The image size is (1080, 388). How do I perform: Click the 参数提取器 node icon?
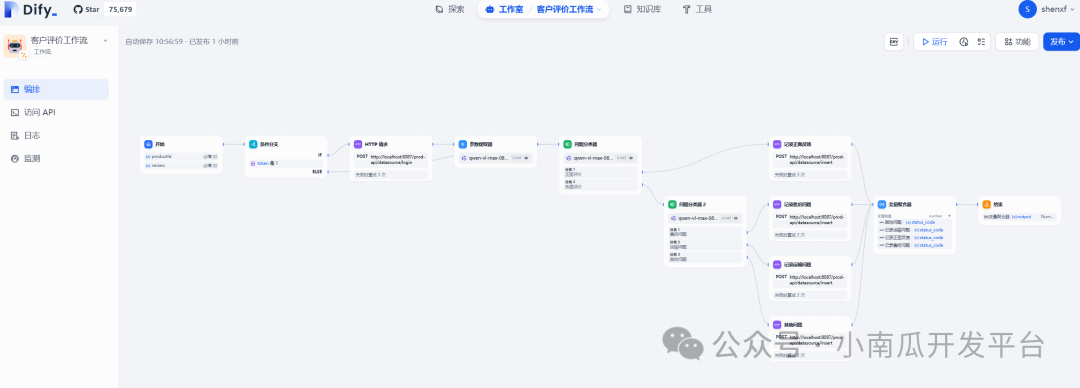point(463,144)
